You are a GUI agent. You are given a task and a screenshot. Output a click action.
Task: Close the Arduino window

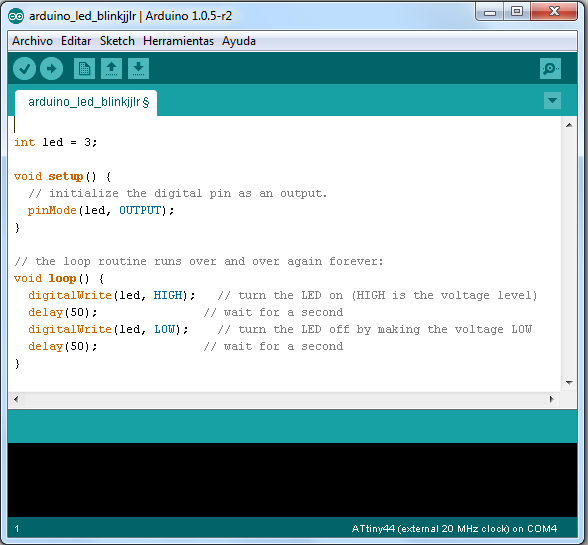click(554, 12)
